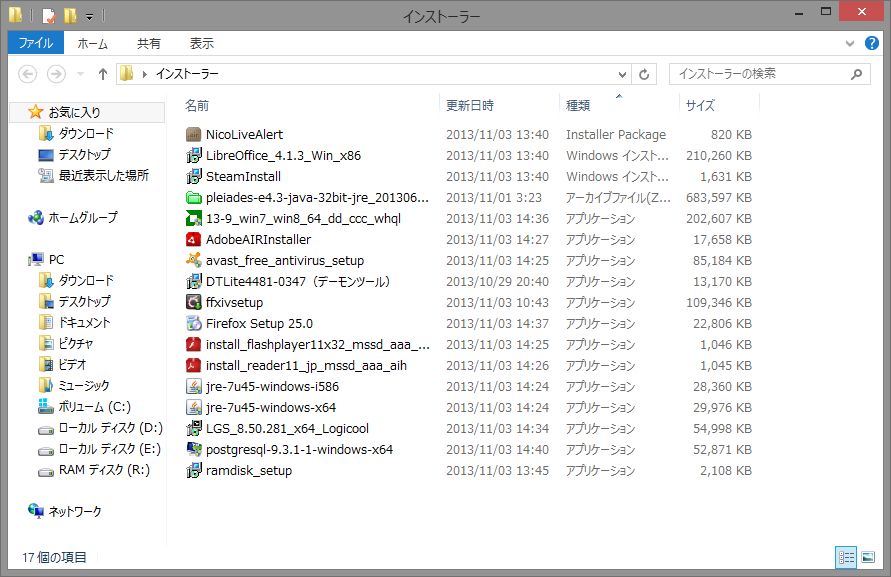
Task: Open the address bar history dropdown
Action: tap(622, 74)
